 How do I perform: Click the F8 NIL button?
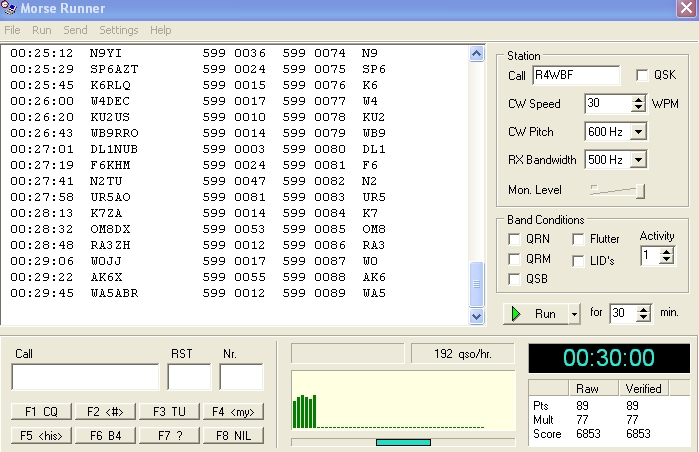click(232, 435)
